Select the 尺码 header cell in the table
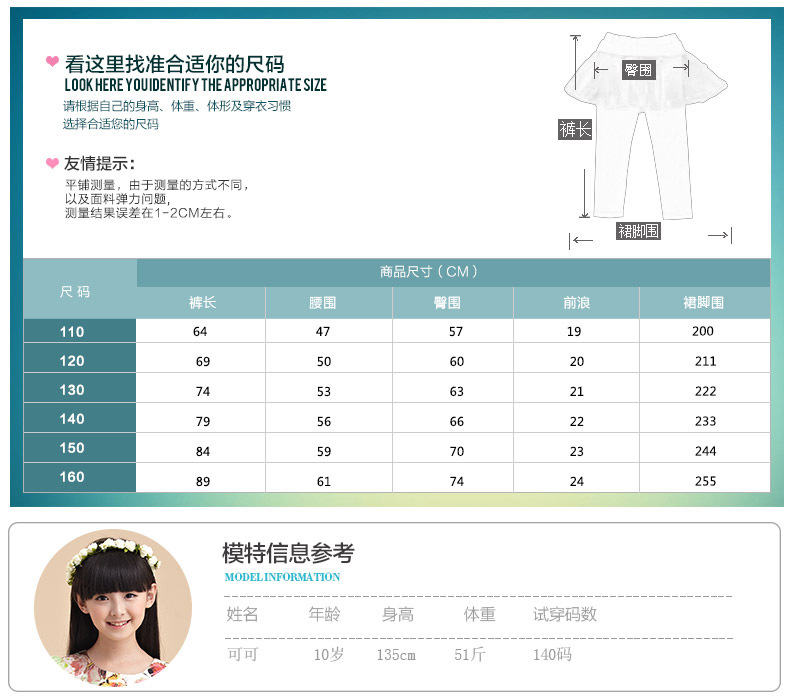Screen dimensions: 790x699 click(x=75, y=291)
